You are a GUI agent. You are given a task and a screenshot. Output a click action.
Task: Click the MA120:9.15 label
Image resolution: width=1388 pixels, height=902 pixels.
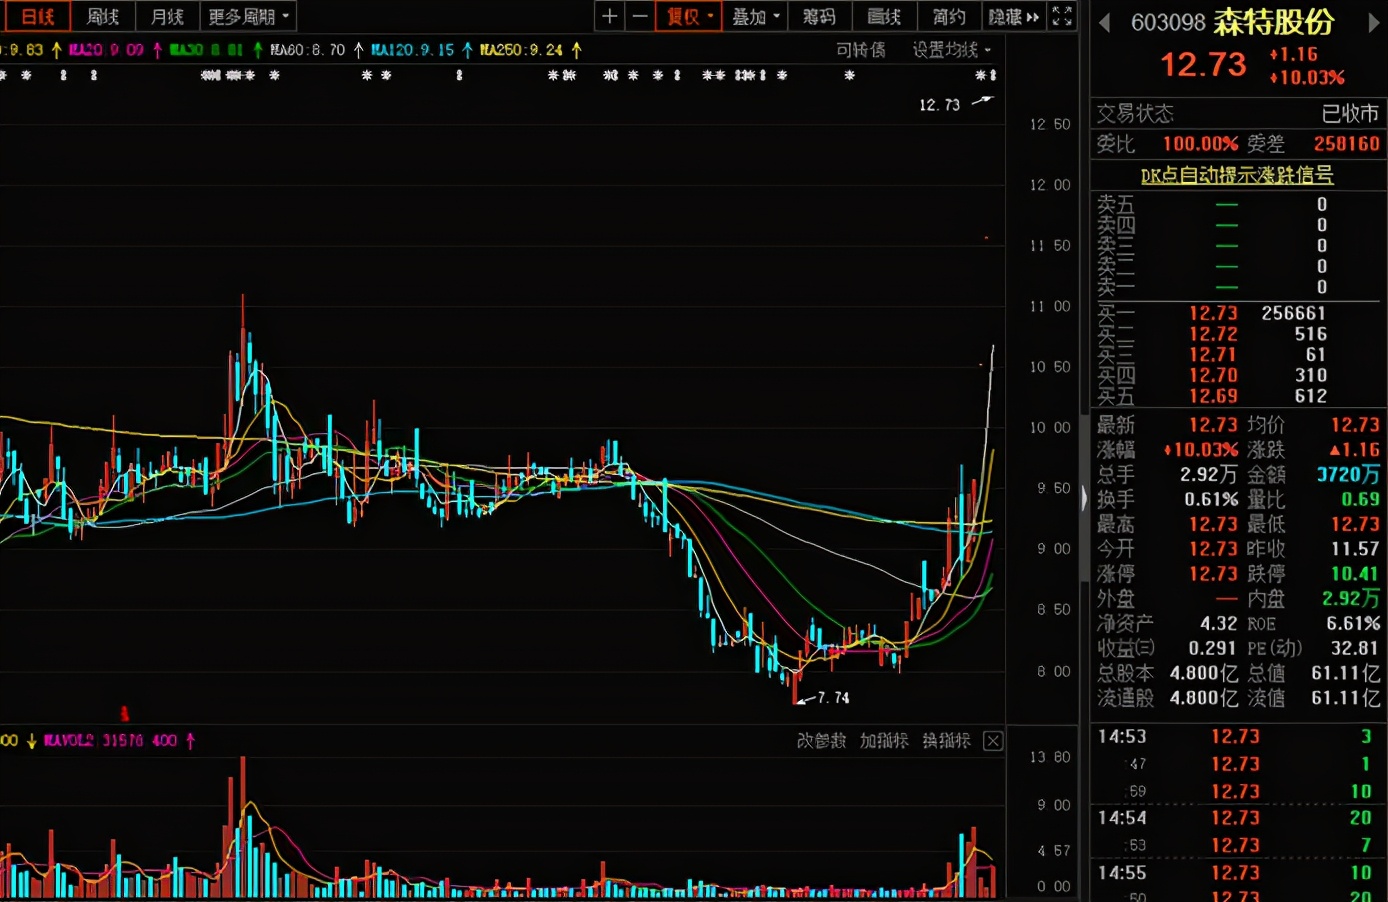412,50
